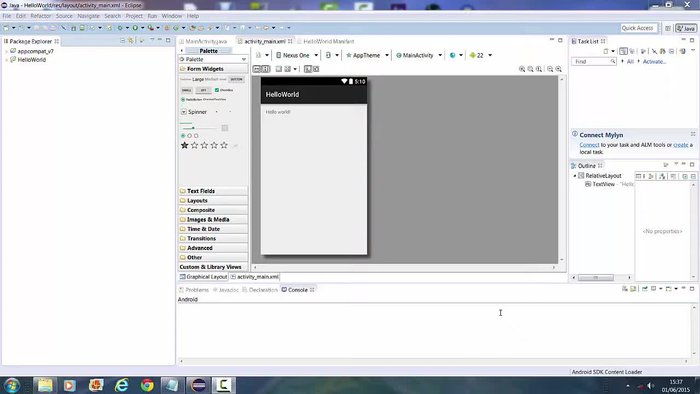
Task: Click the Activate... link in Task List
Action: 654,62
